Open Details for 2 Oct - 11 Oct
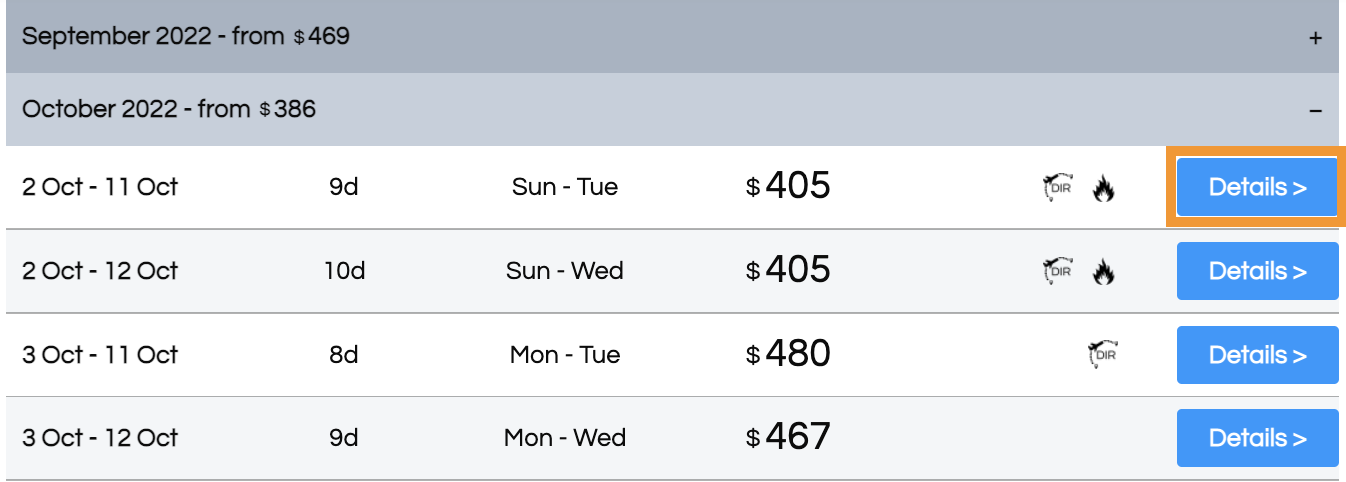Image resolution: width=1346 pixels, height=482 pixels. click(1257, 187)
